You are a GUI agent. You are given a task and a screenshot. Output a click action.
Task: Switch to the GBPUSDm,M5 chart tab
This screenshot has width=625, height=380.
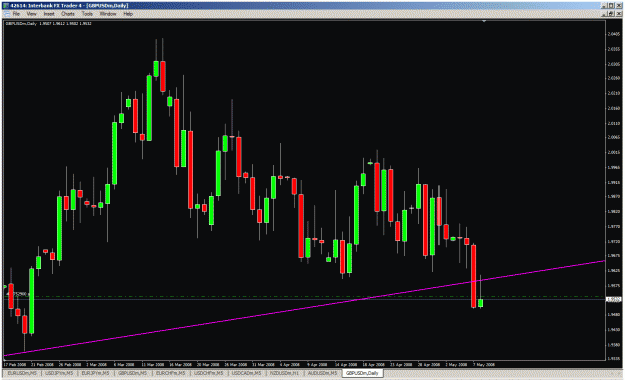tap(132, 373)
